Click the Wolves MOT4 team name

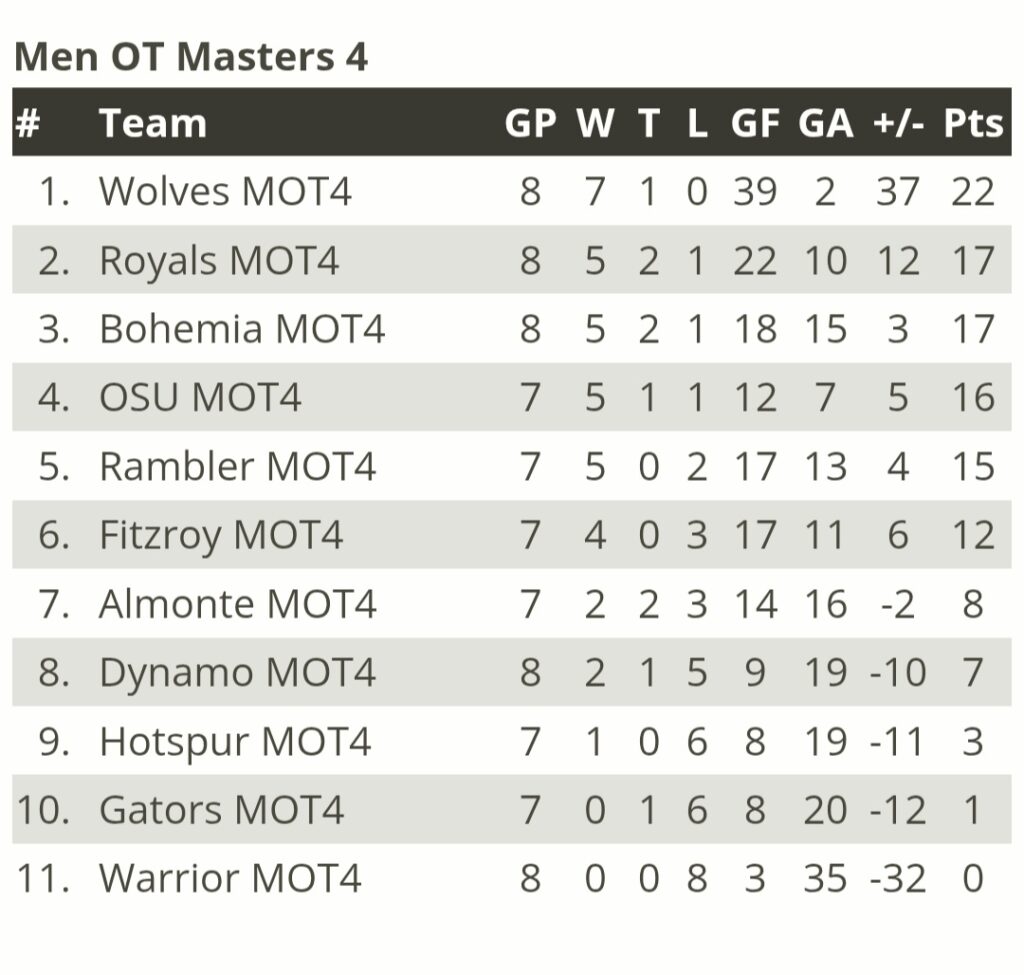coord(225,191)
